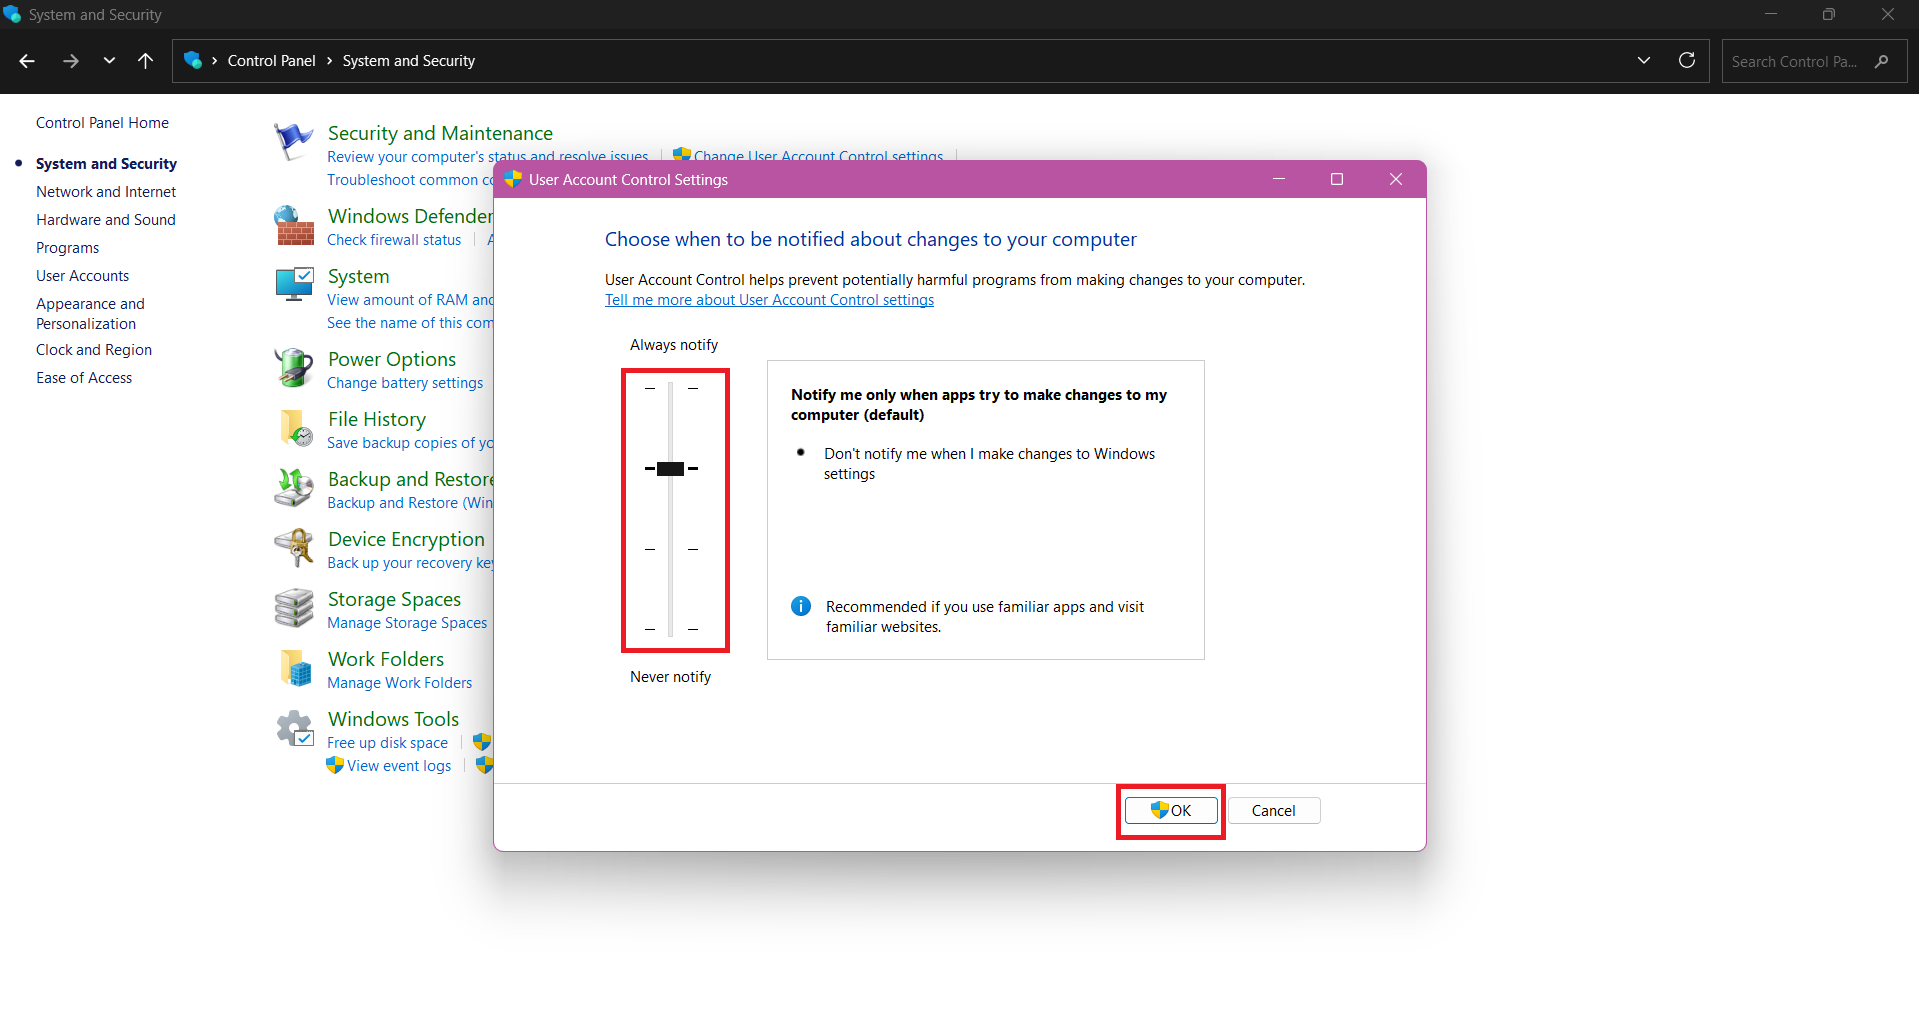Screen dimensions: 1919x1009
Task: Open Hardware and Sound category
Action: 106,220
